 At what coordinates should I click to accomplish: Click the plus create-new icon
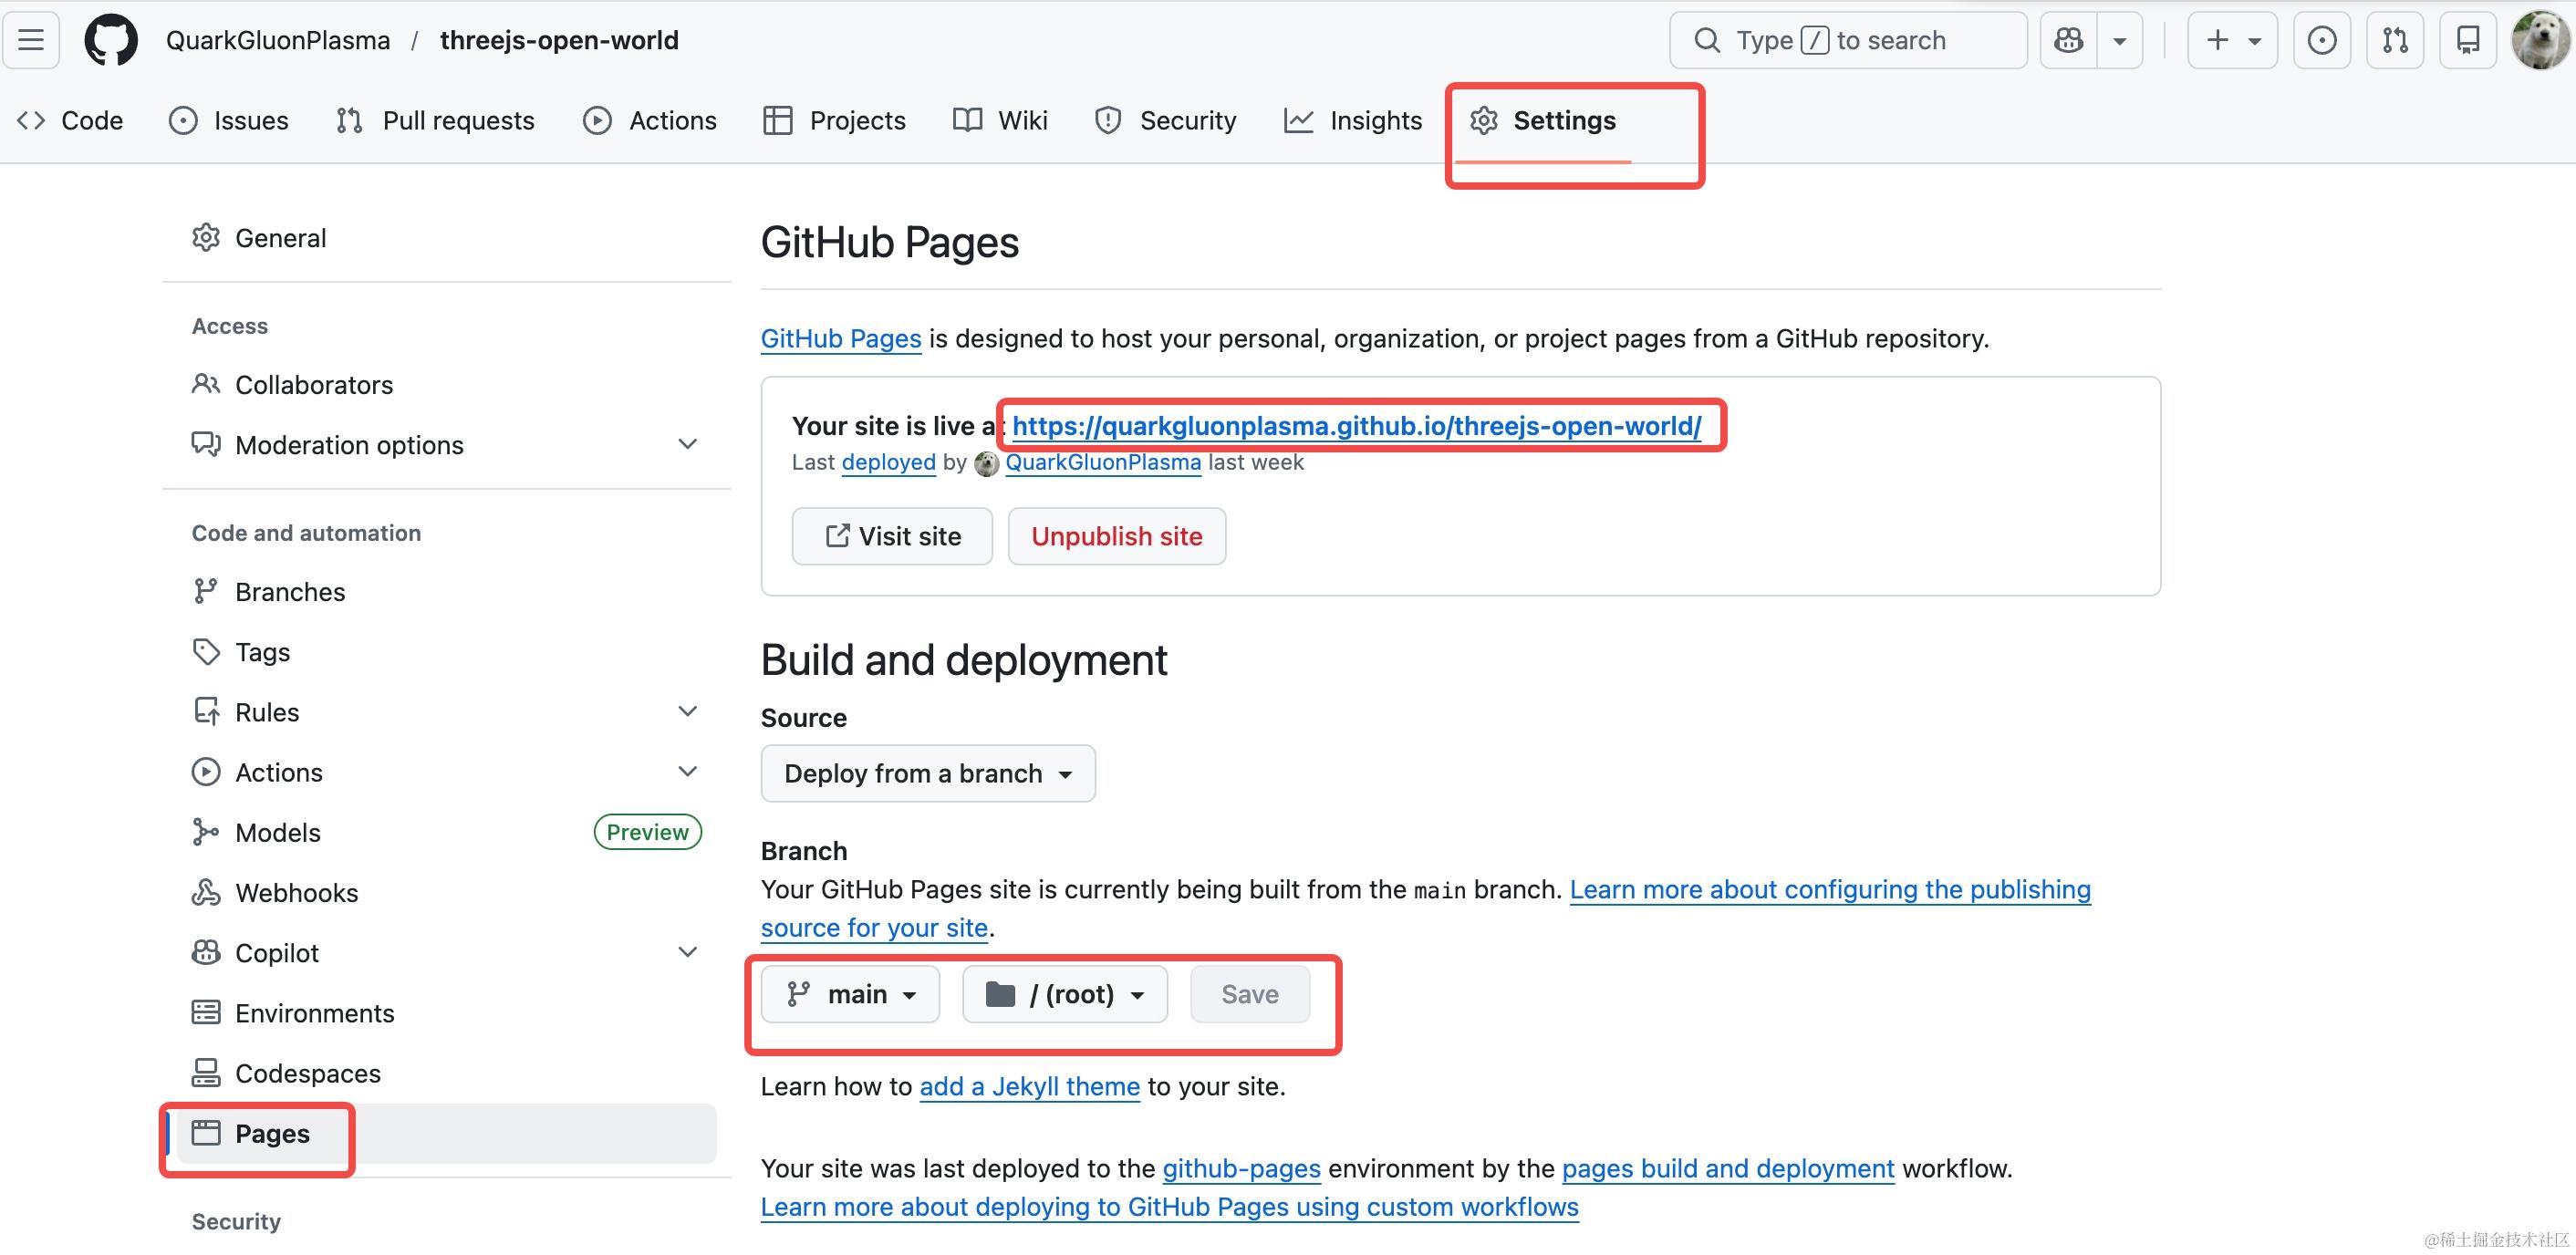[x=2217, y=40]
